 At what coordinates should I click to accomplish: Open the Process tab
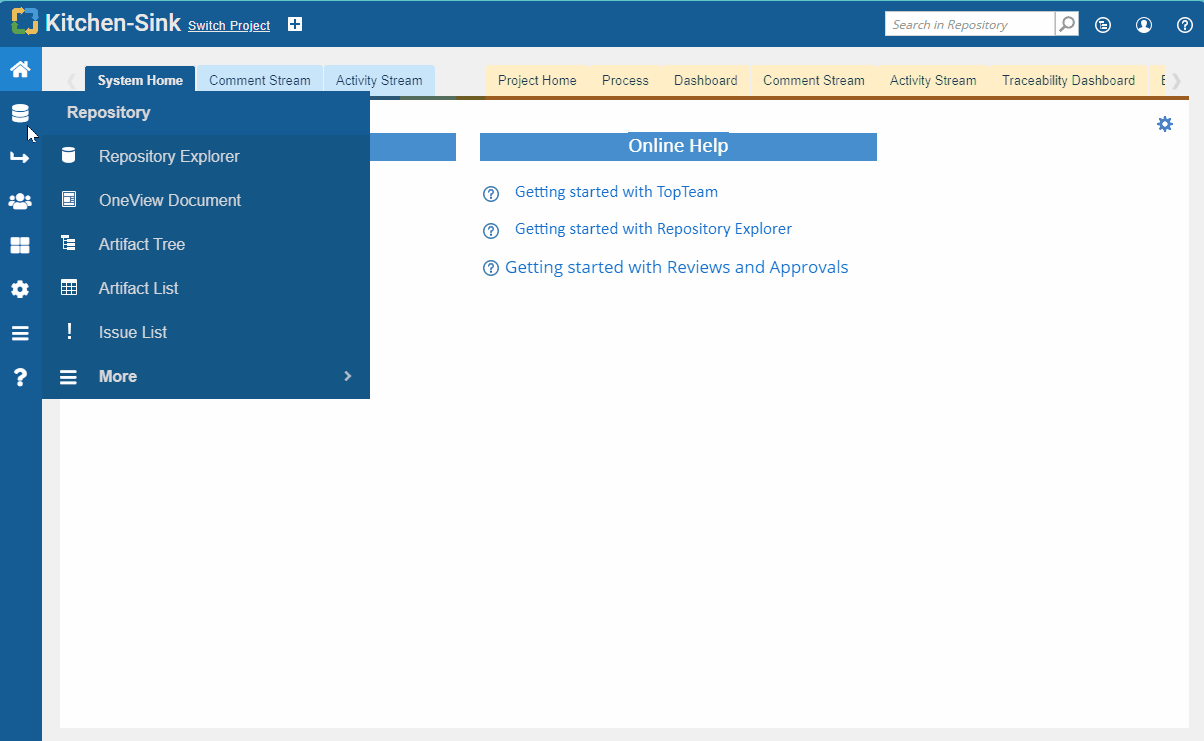point(625,80)
